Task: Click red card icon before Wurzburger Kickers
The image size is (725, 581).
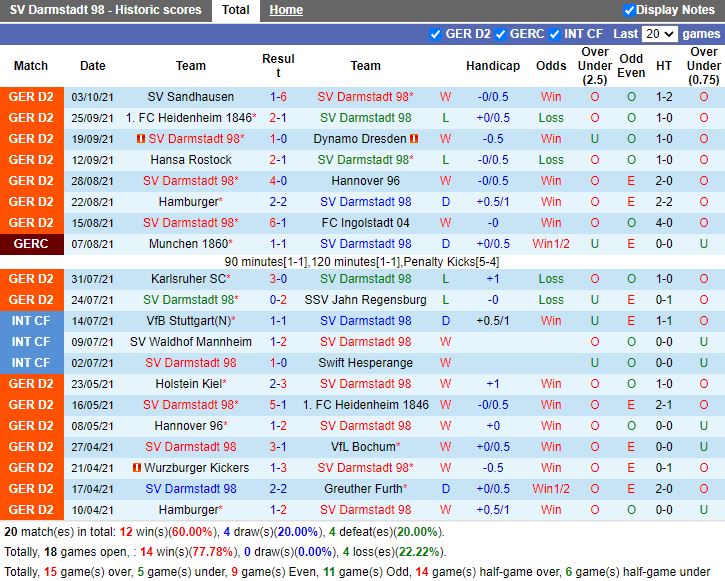Action: (137, 468)
